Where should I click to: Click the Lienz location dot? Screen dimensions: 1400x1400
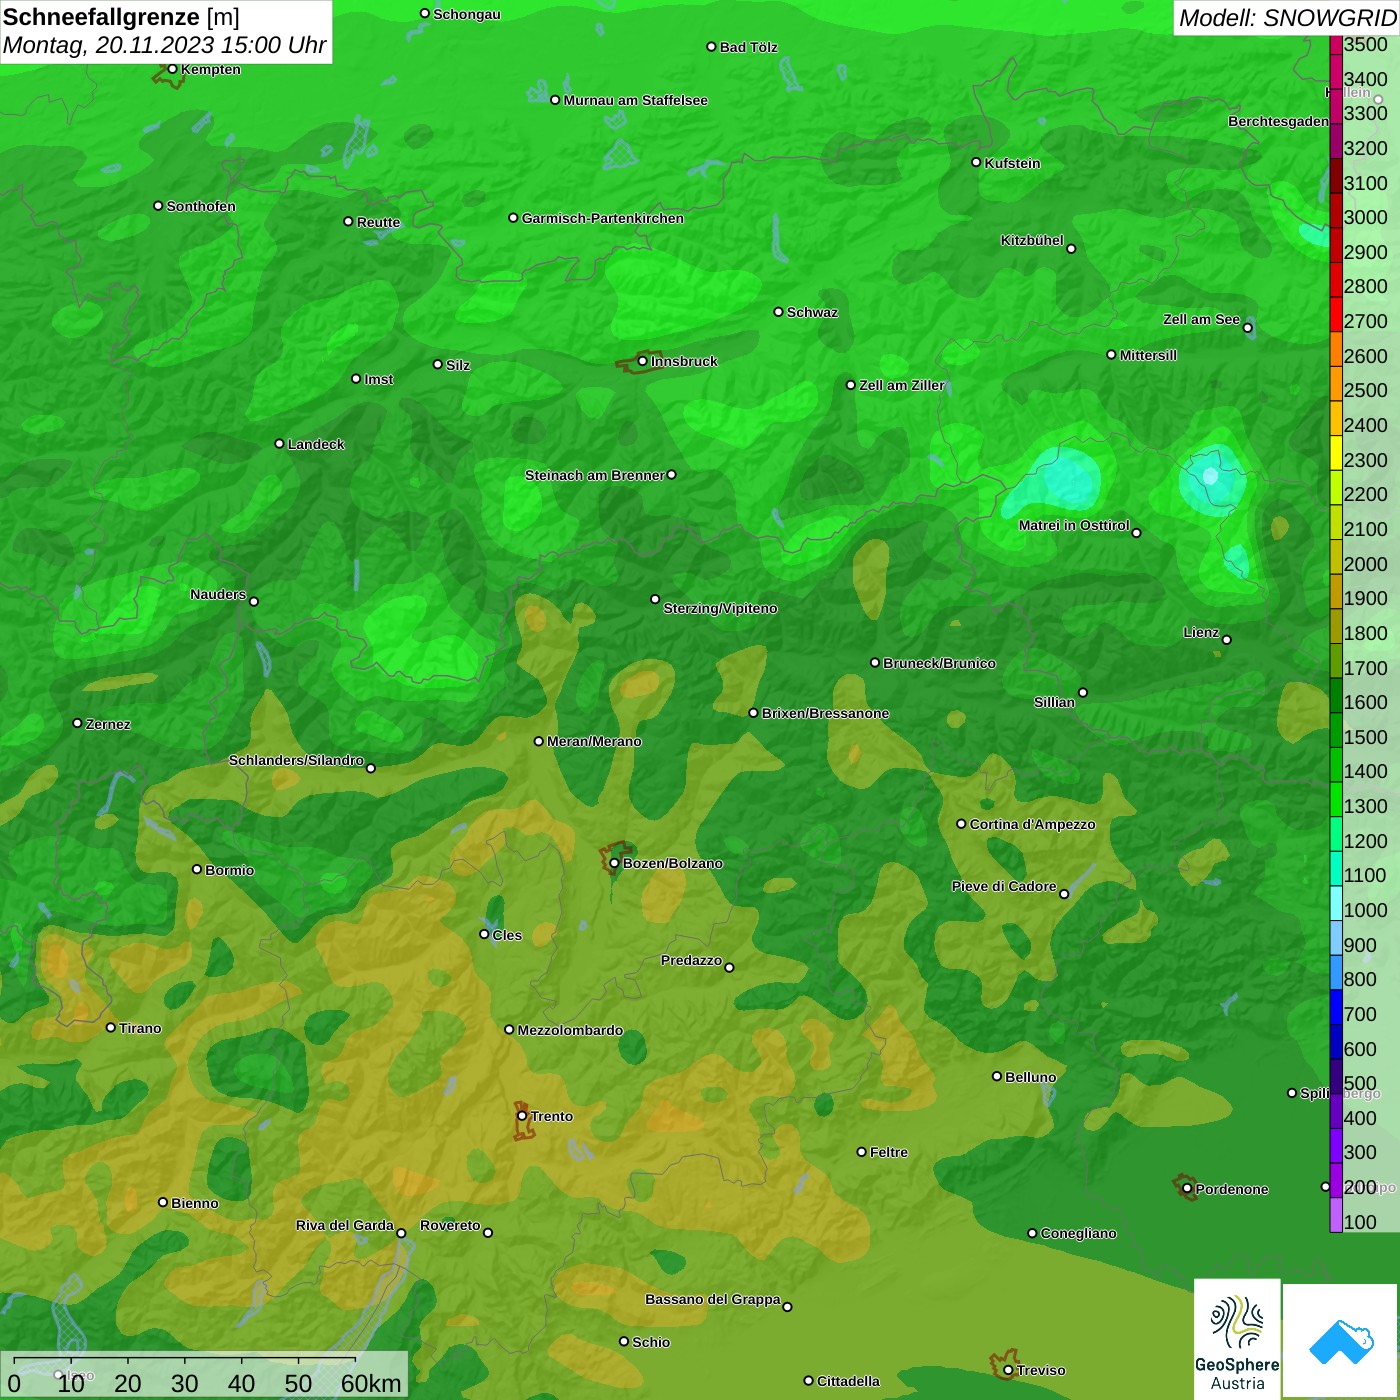pyautogui.click(x=1227, y=640)
